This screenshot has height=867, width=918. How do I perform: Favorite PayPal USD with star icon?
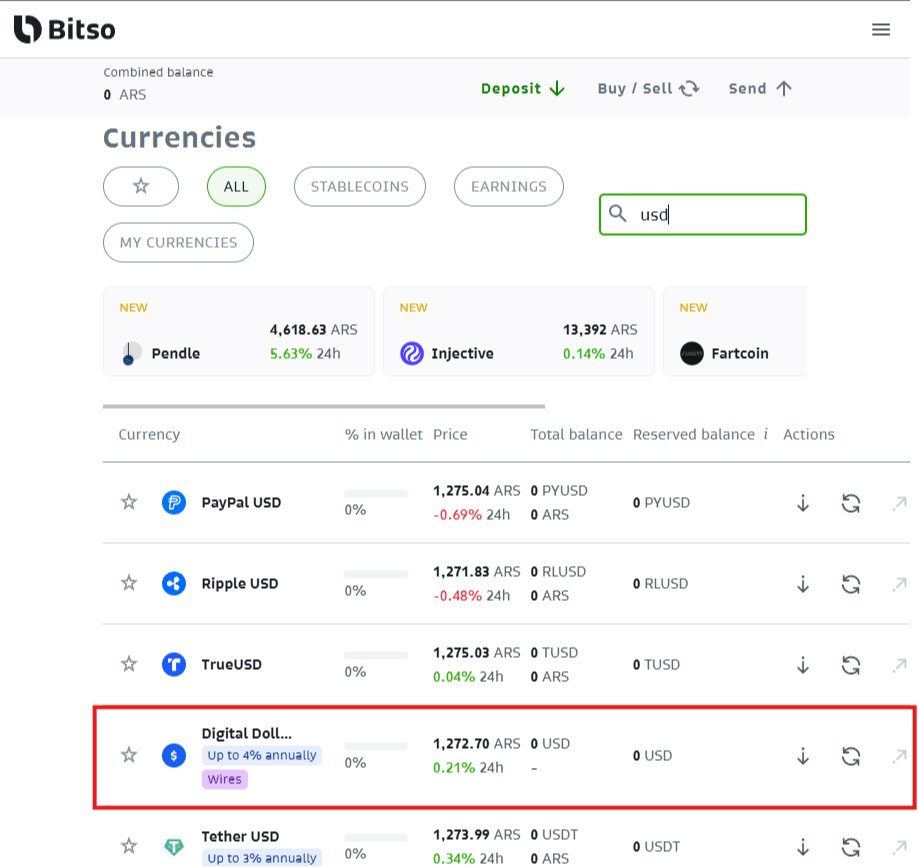129,502
